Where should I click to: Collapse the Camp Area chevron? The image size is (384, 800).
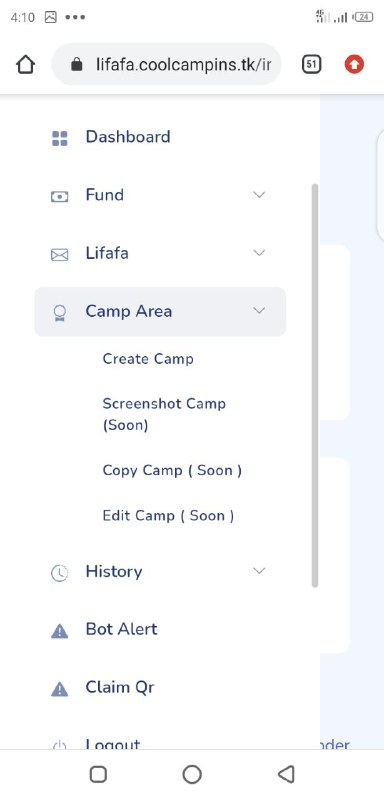coord(260,311)
